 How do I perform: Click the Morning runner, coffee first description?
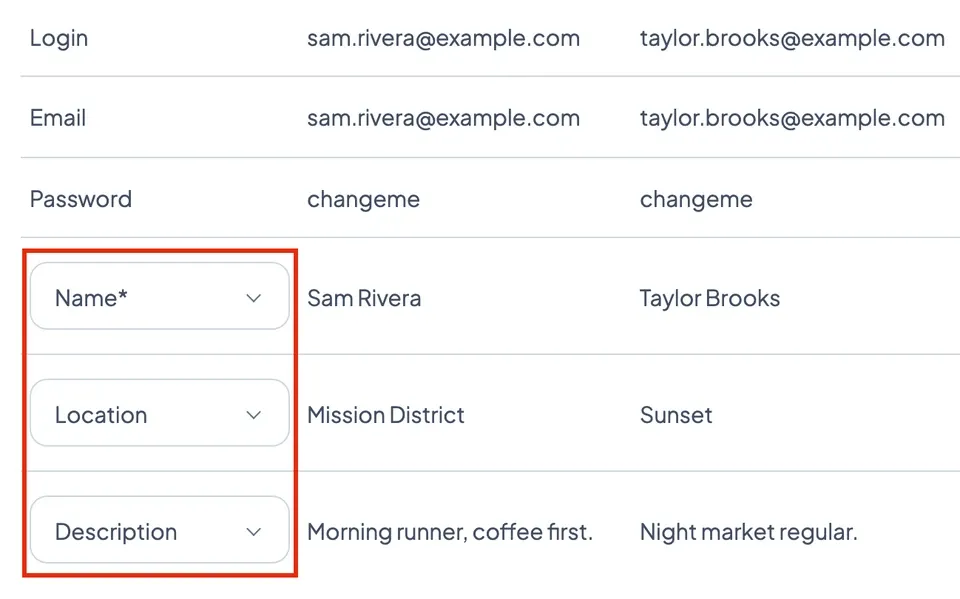point(450,532)
